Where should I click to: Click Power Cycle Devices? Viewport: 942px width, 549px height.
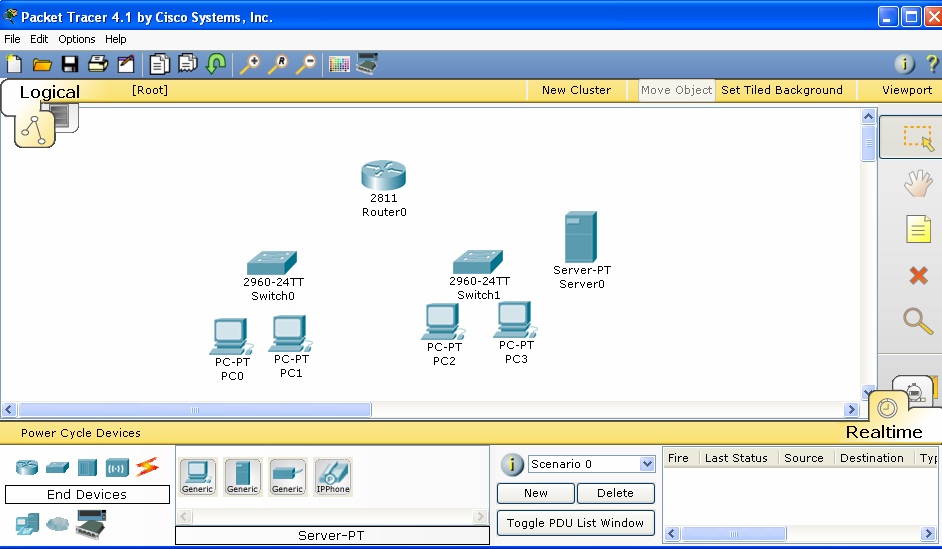pyautogui.click(x=81, y=433)
